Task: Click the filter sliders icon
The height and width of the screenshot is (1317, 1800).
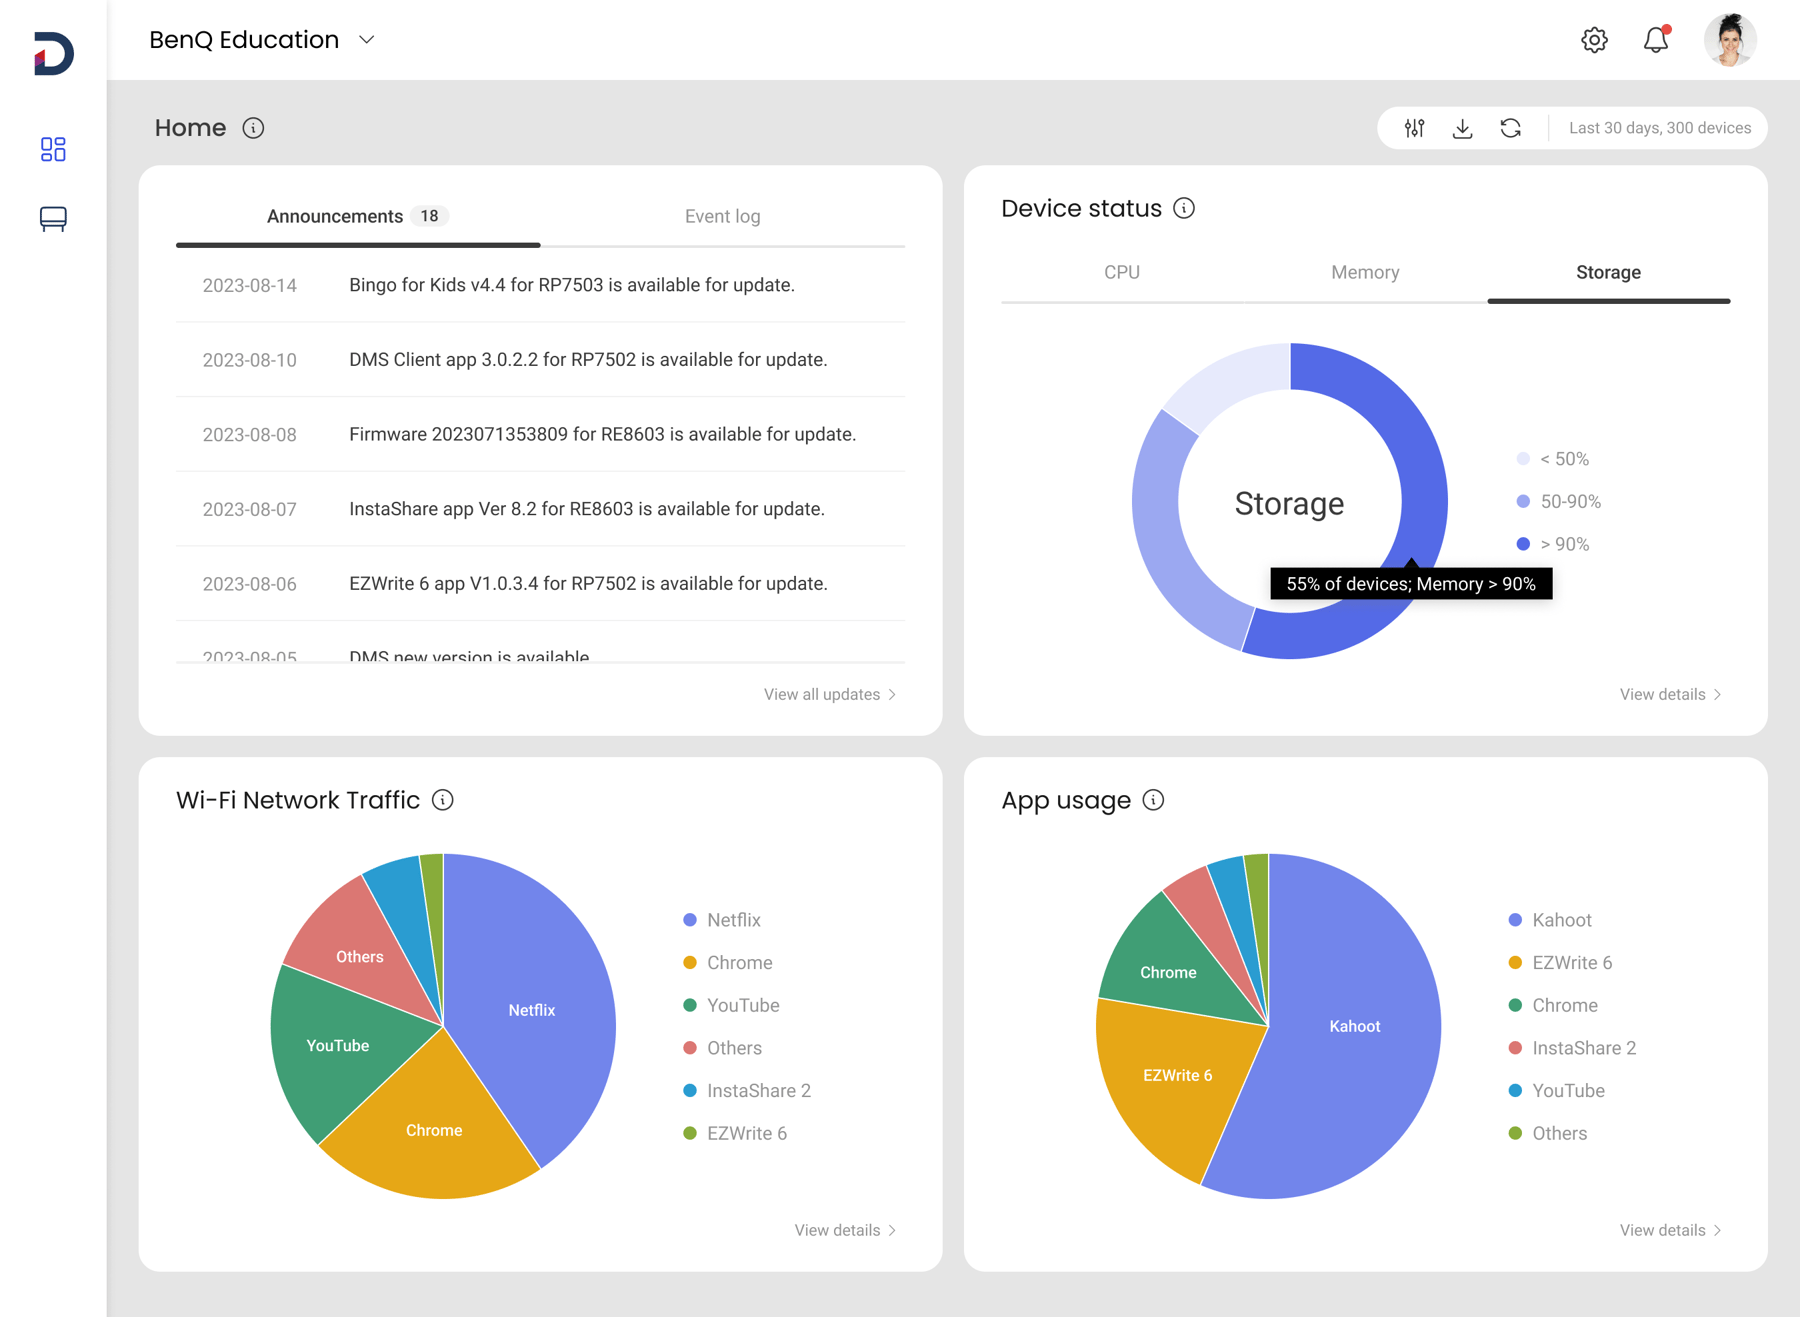Action: click(x=1414, y=128)
